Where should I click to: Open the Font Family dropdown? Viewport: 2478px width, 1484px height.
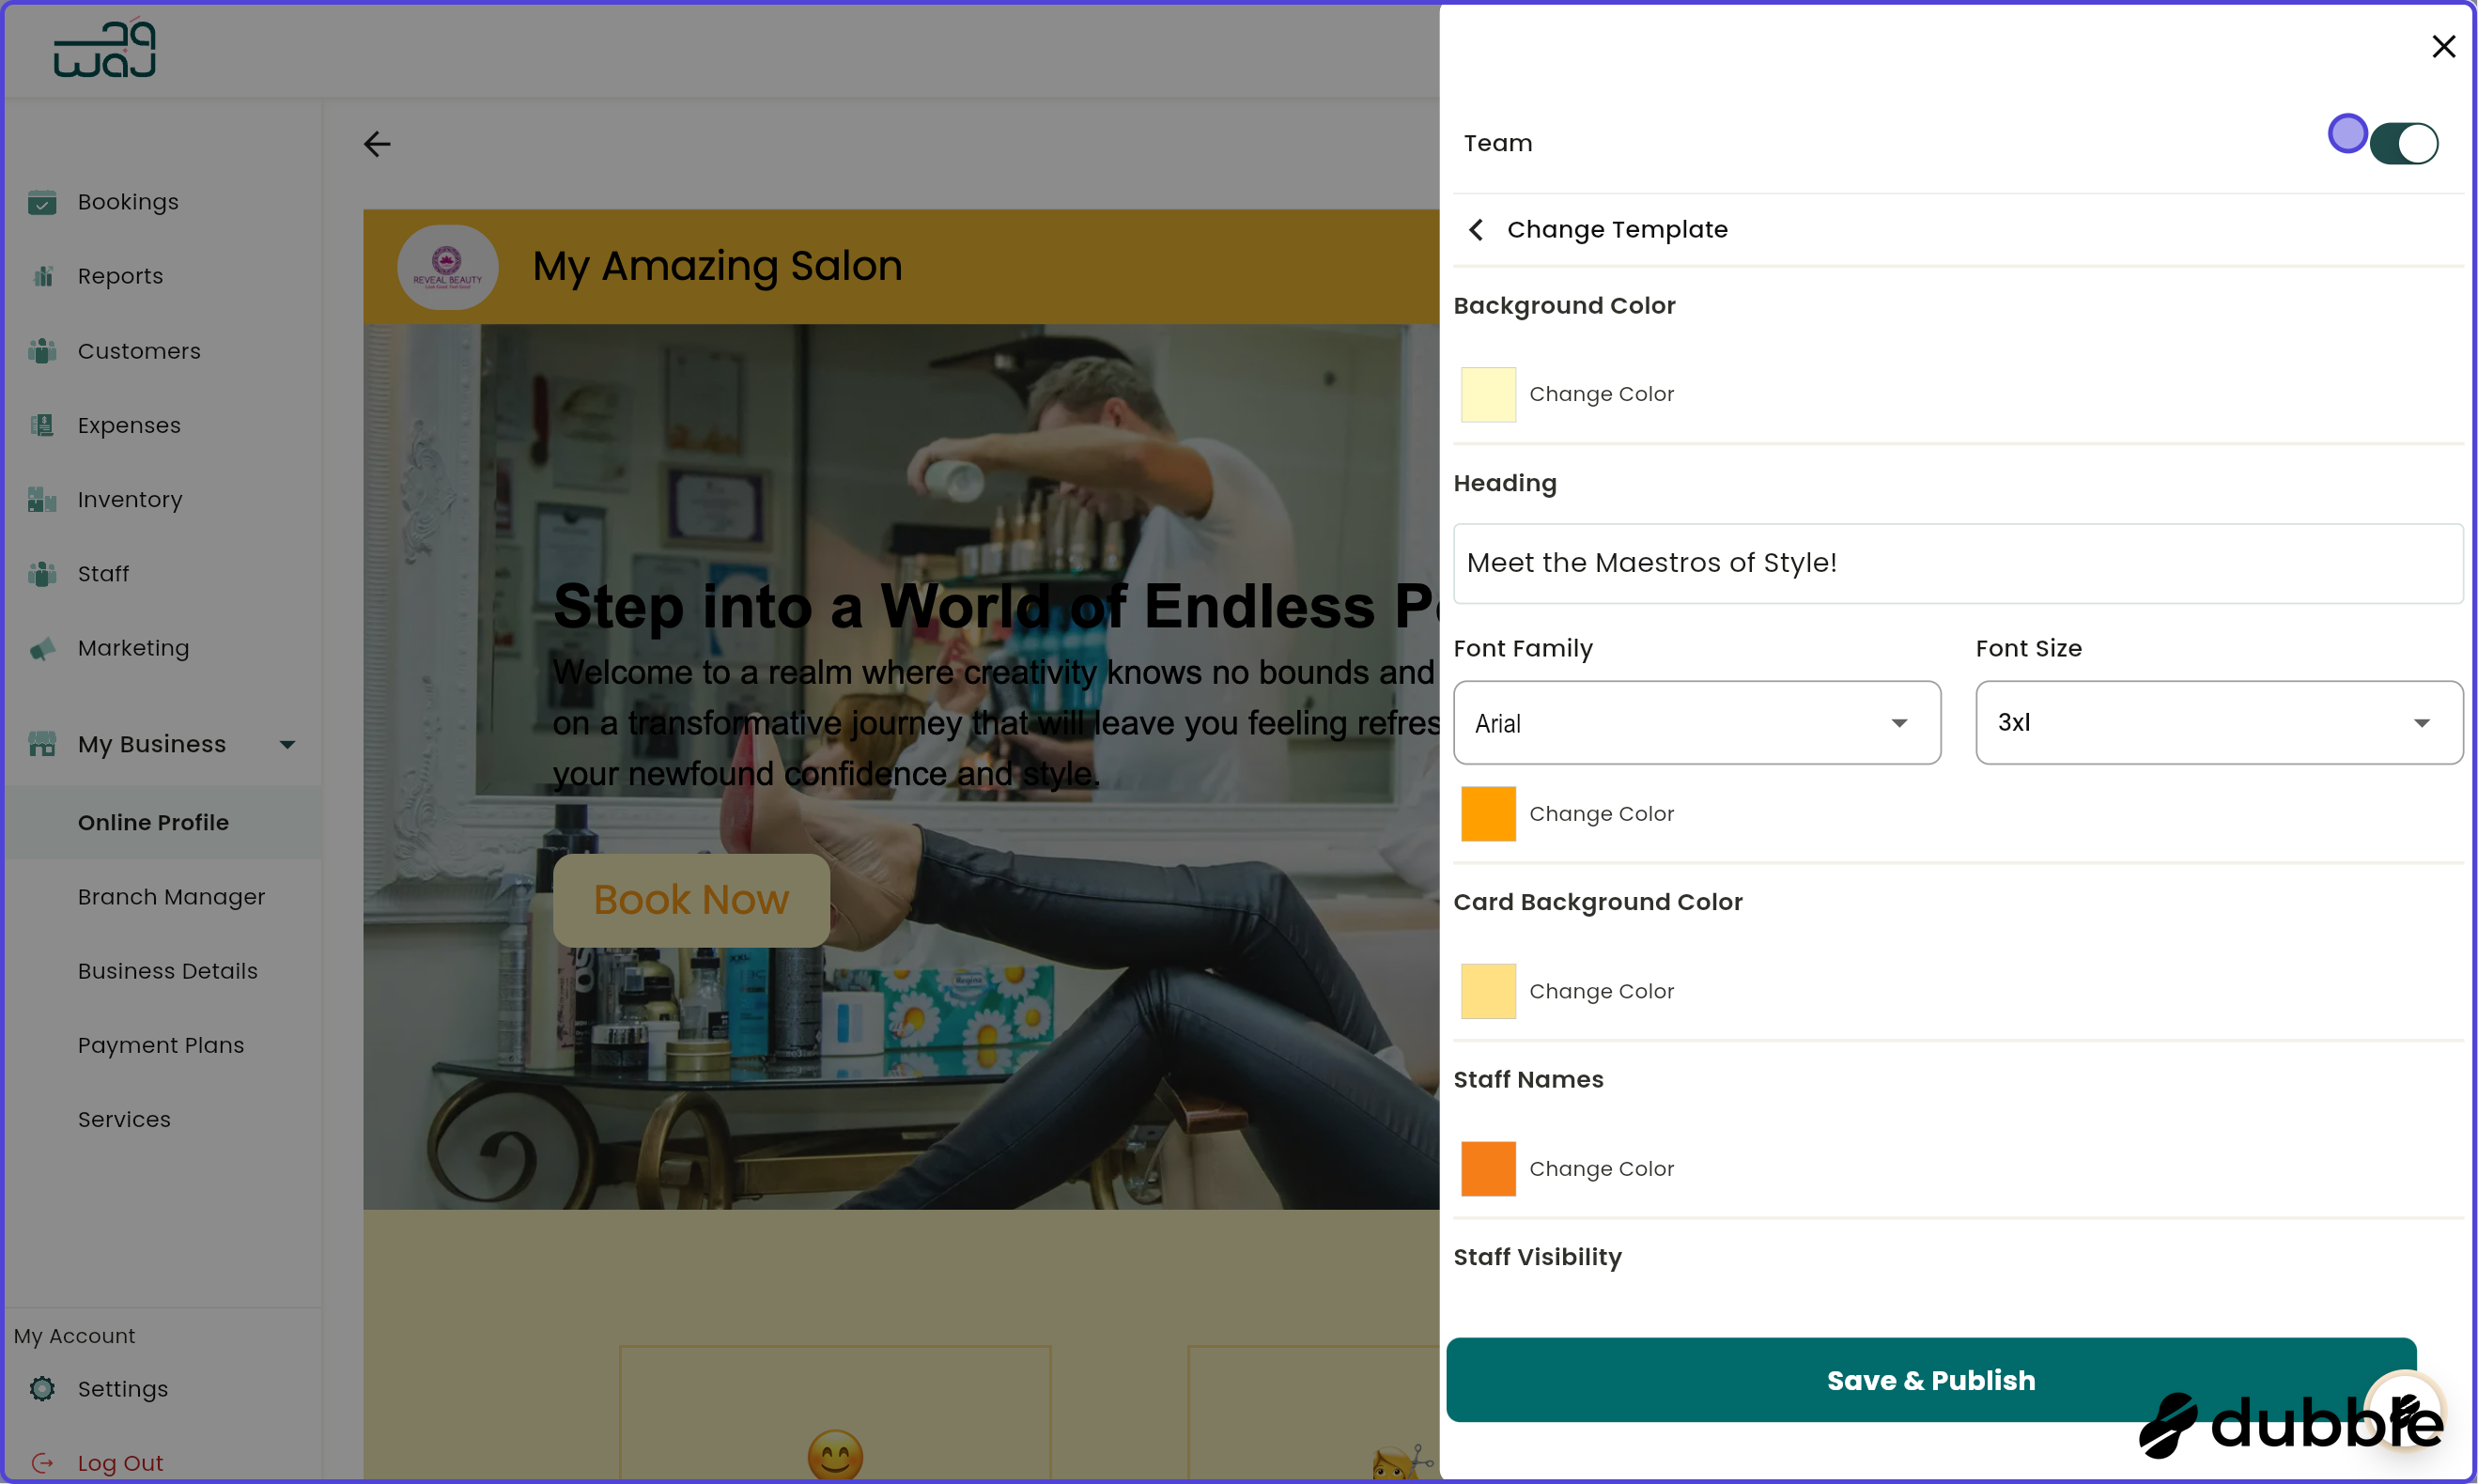1696,722
